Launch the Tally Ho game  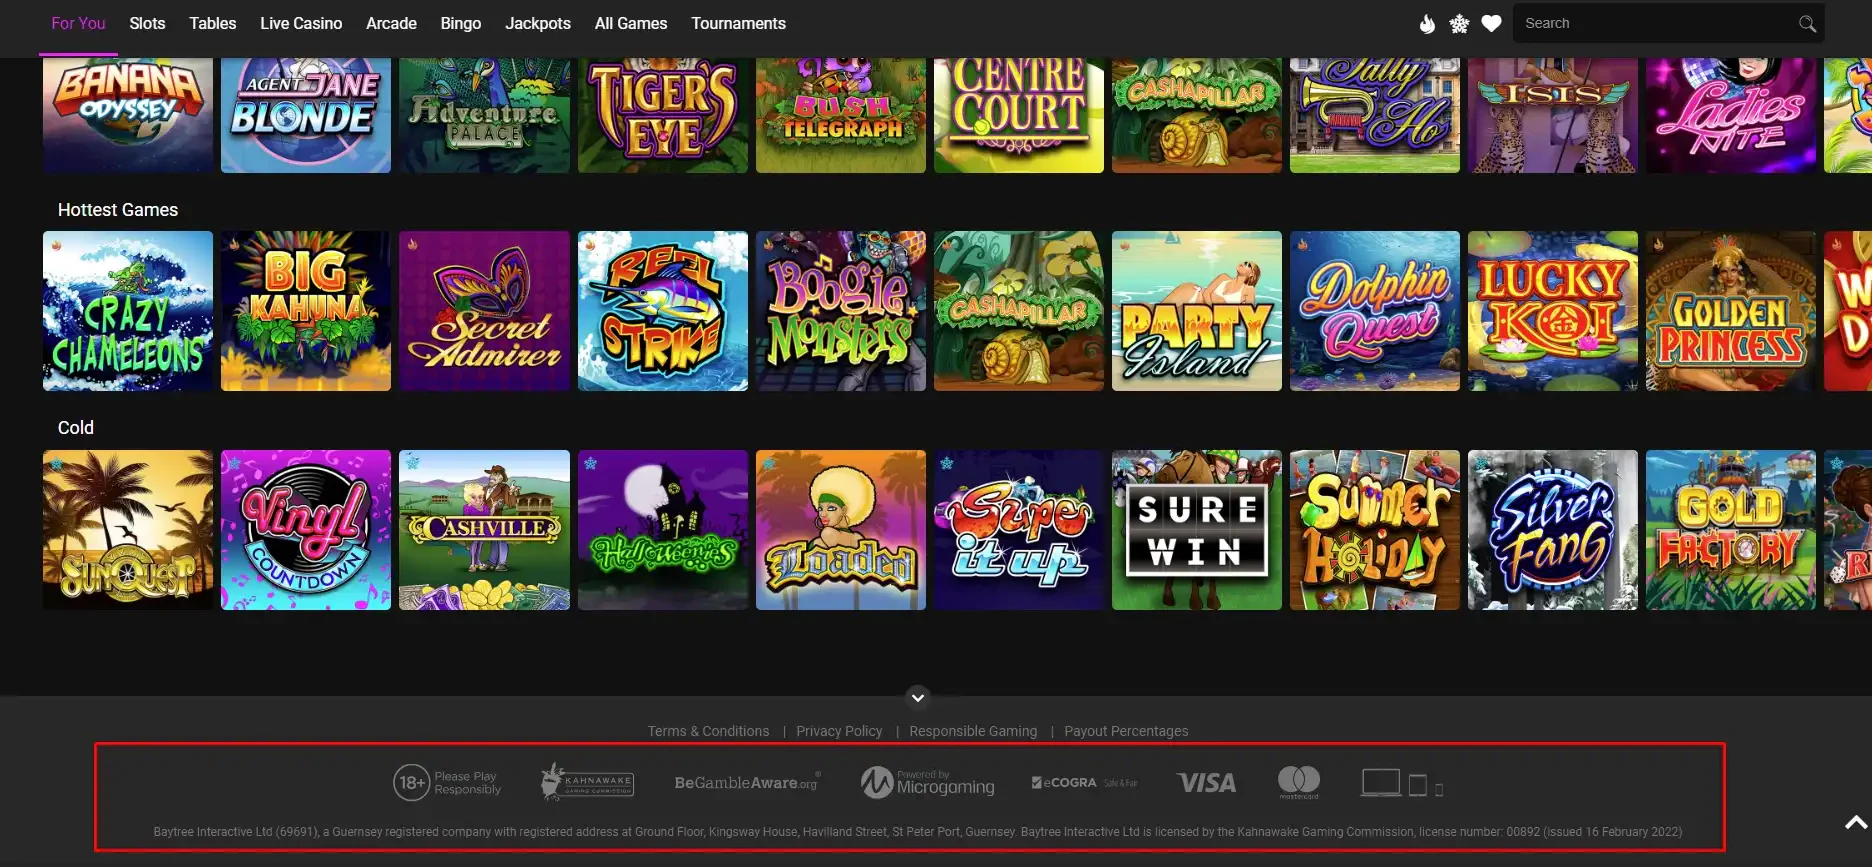[x=1375, y=115]
